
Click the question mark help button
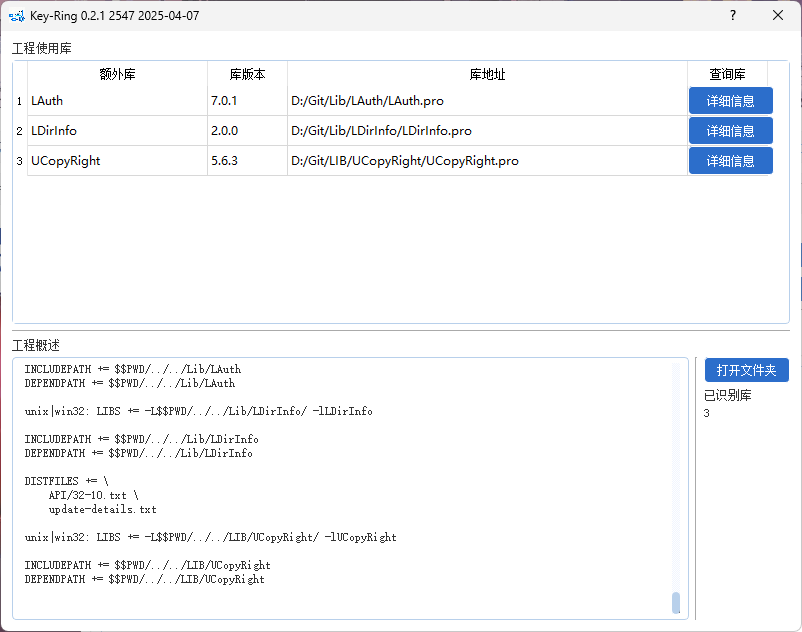pos(733,16)
